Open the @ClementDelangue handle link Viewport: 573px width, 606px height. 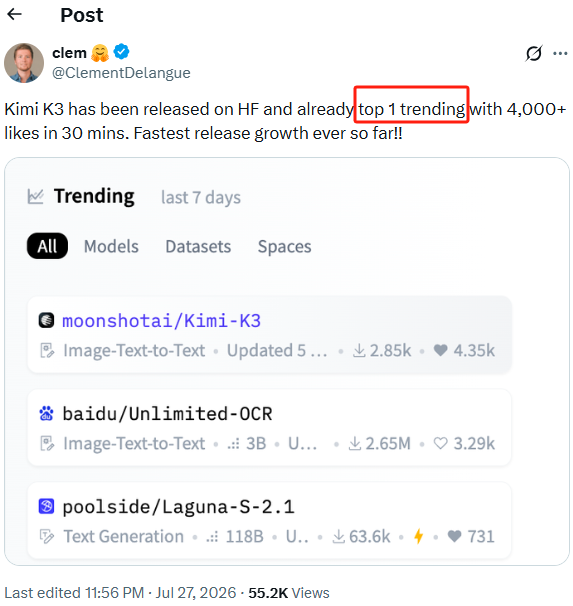[121, 73]
